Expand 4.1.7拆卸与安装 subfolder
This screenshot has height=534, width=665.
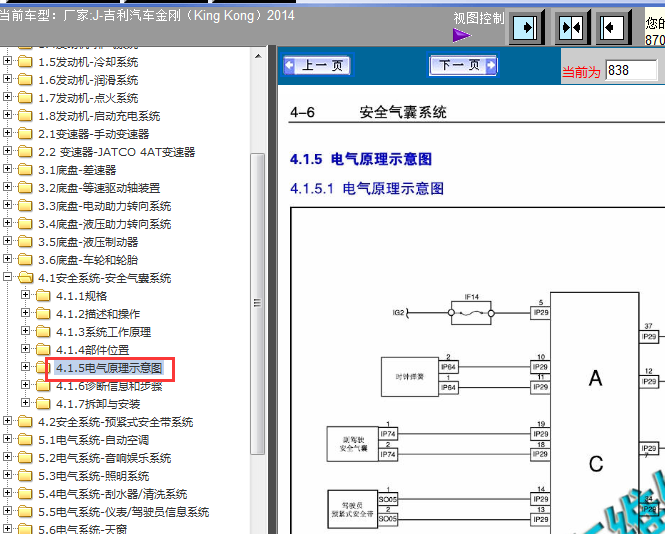coord(25,403)
